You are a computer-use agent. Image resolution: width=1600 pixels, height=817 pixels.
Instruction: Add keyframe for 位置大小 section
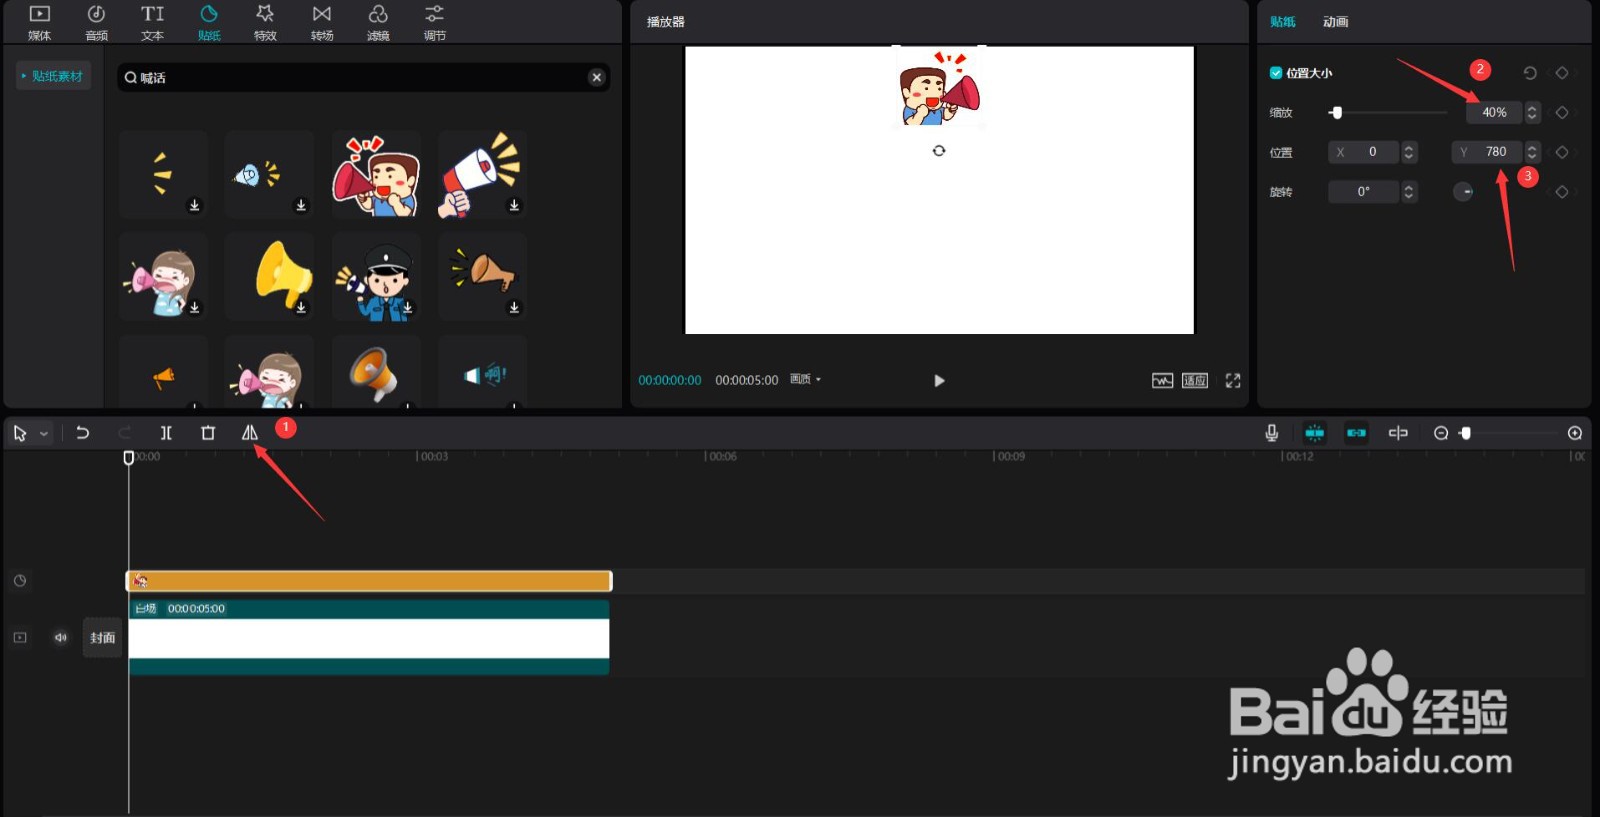click(1562, 73)
